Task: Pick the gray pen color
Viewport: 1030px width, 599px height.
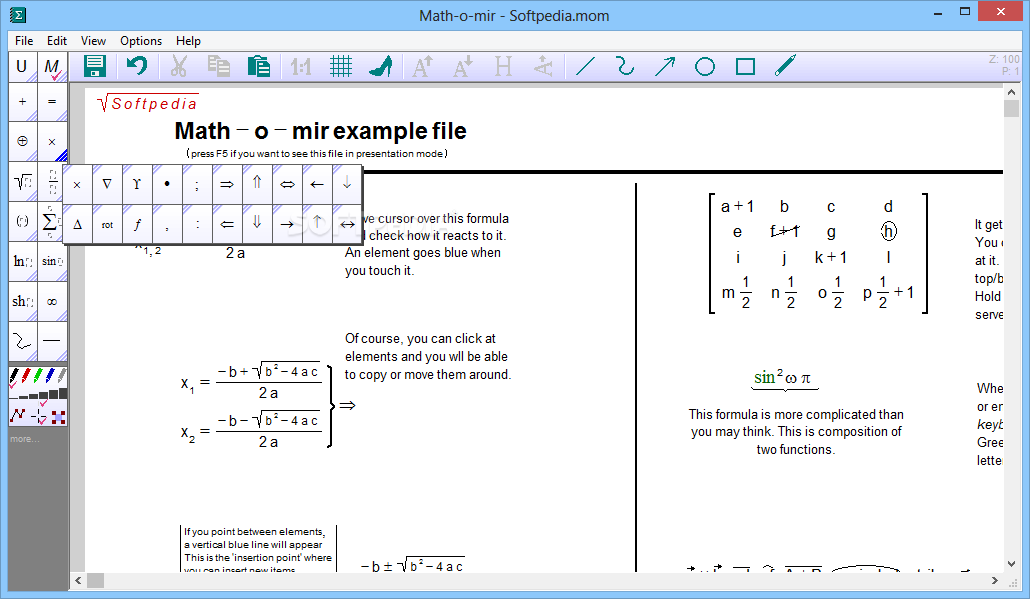Action: (x=62, y=376)
